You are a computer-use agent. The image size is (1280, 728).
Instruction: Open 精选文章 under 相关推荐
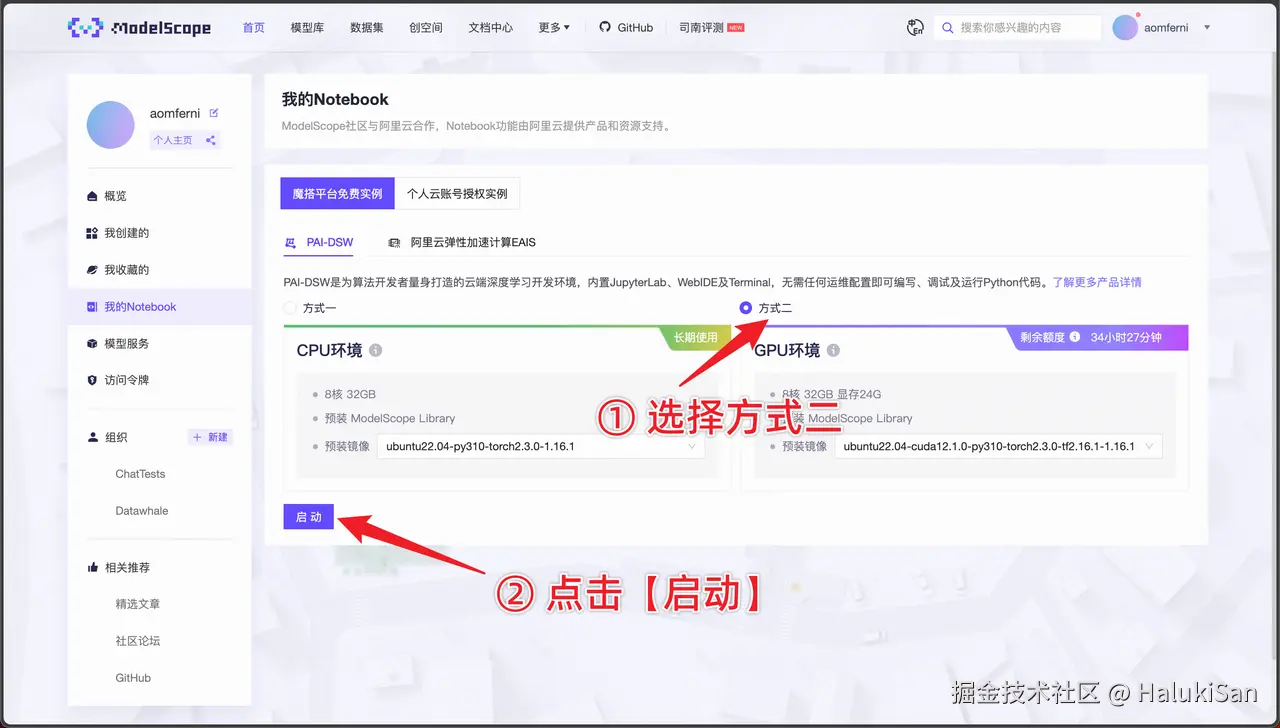point(138,604)
